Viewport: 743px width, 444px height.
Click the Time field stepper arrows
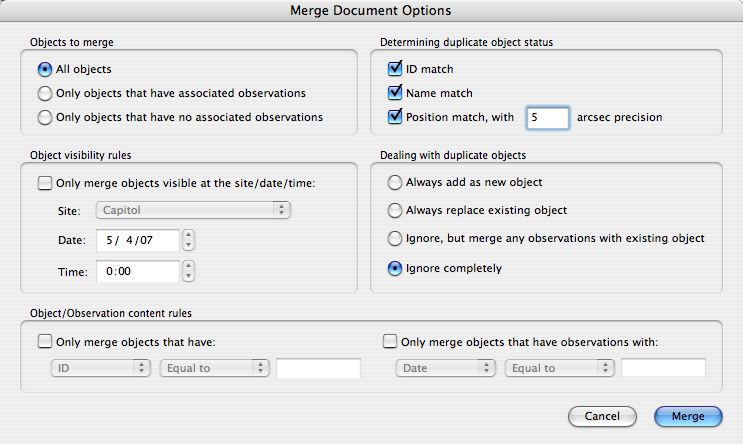[x=189, y=271]
